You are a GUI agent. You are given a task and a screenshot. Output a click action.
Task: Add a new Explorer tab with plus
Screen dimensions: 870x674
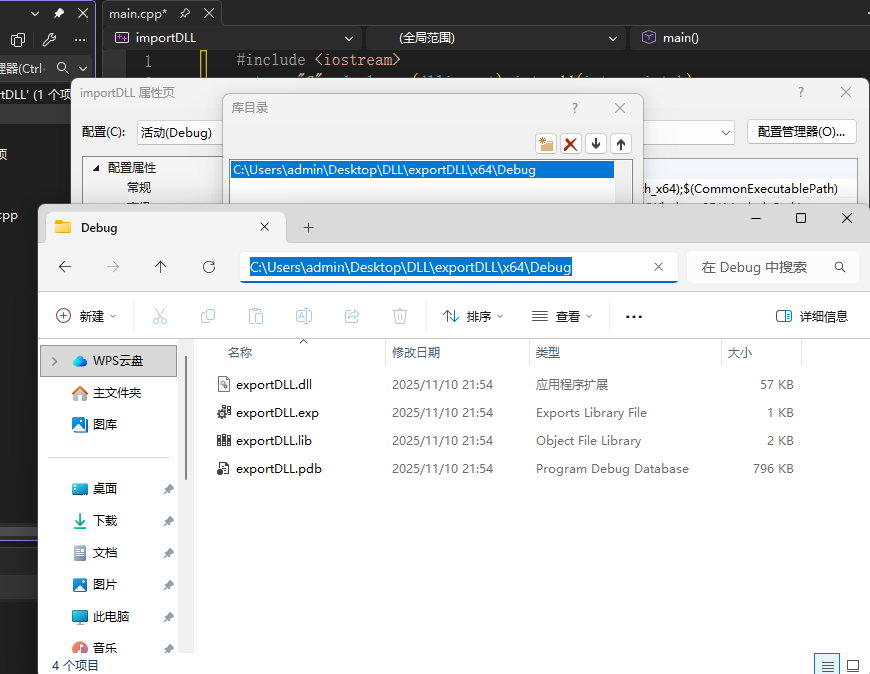[308, 227]
